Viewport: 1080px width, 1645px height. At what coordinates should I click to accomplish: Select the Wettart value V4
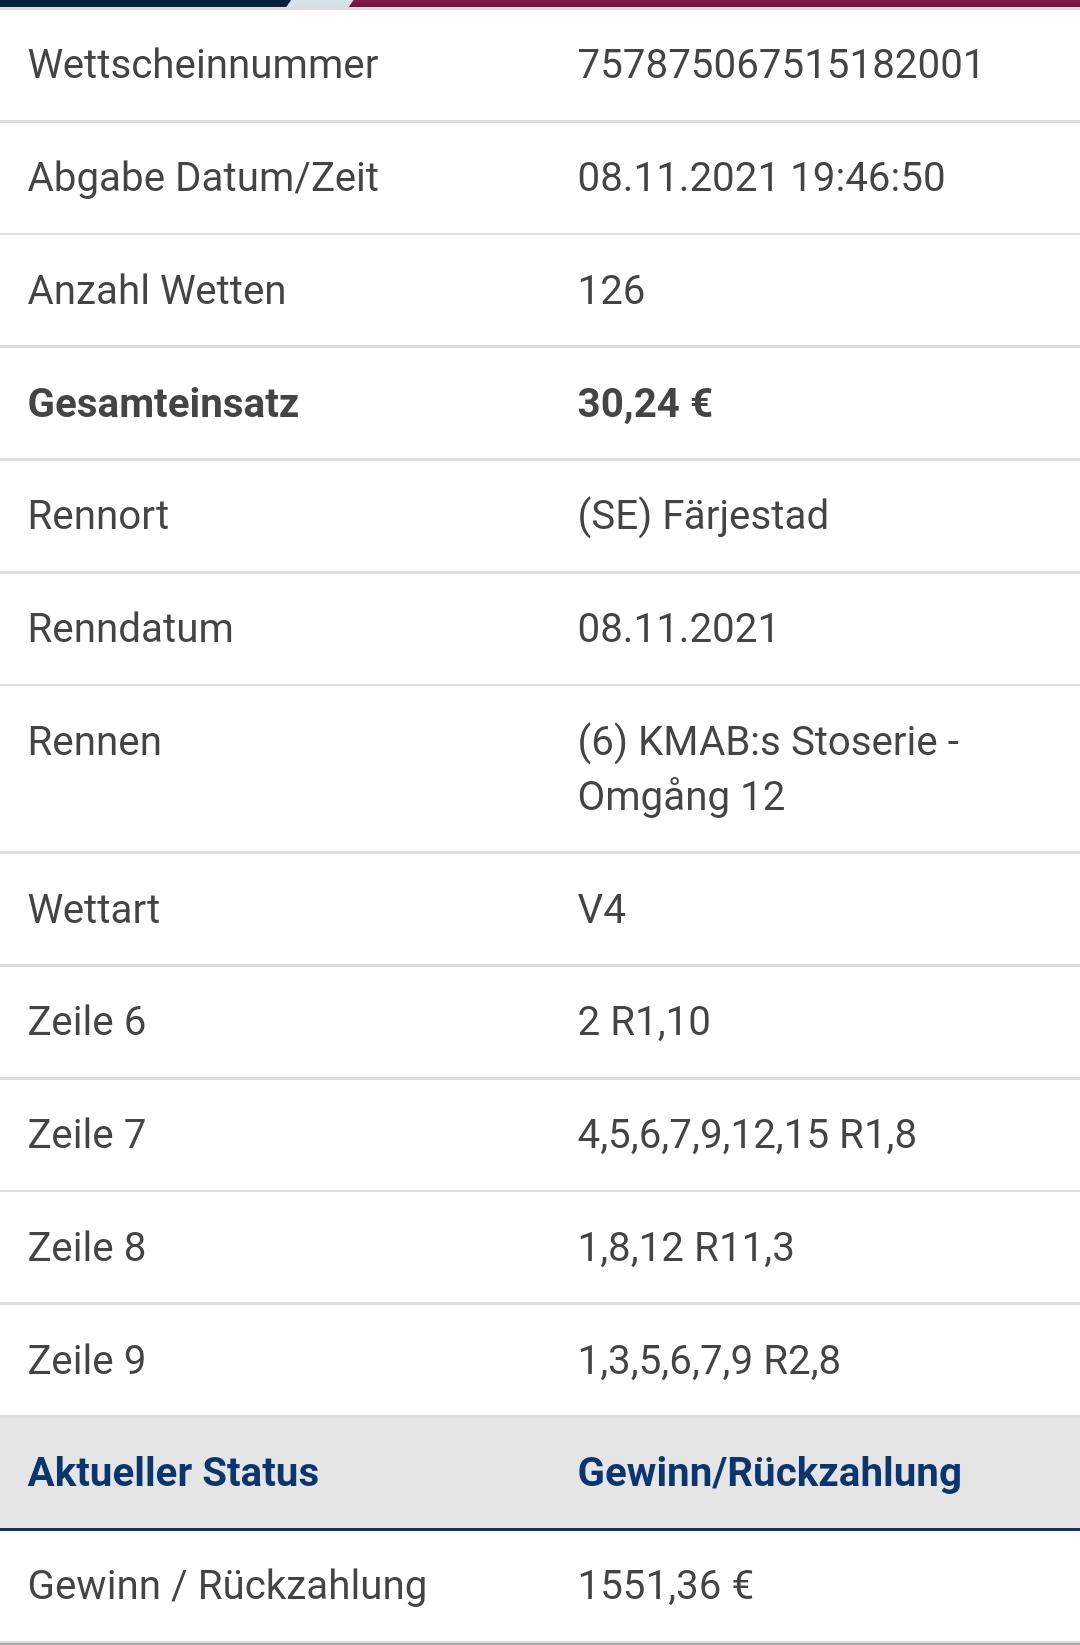(x=601, y=910)
